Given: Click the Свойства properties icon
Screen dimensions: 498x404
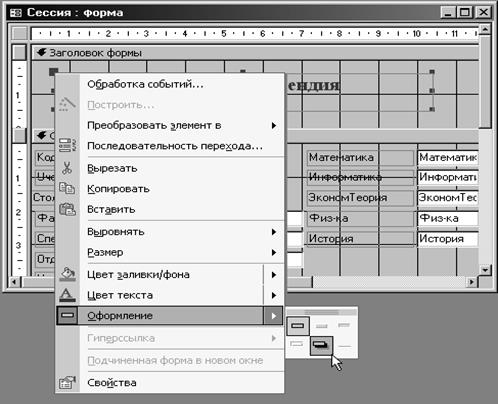Looking at the screenshot, I should [67, 383].
